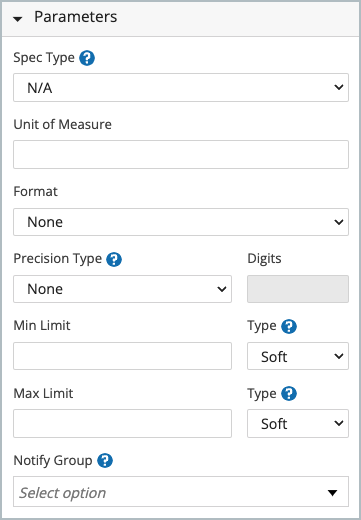Click the disabled Digits field
This screenshot has height=520, width=361.
pos(298,289)
